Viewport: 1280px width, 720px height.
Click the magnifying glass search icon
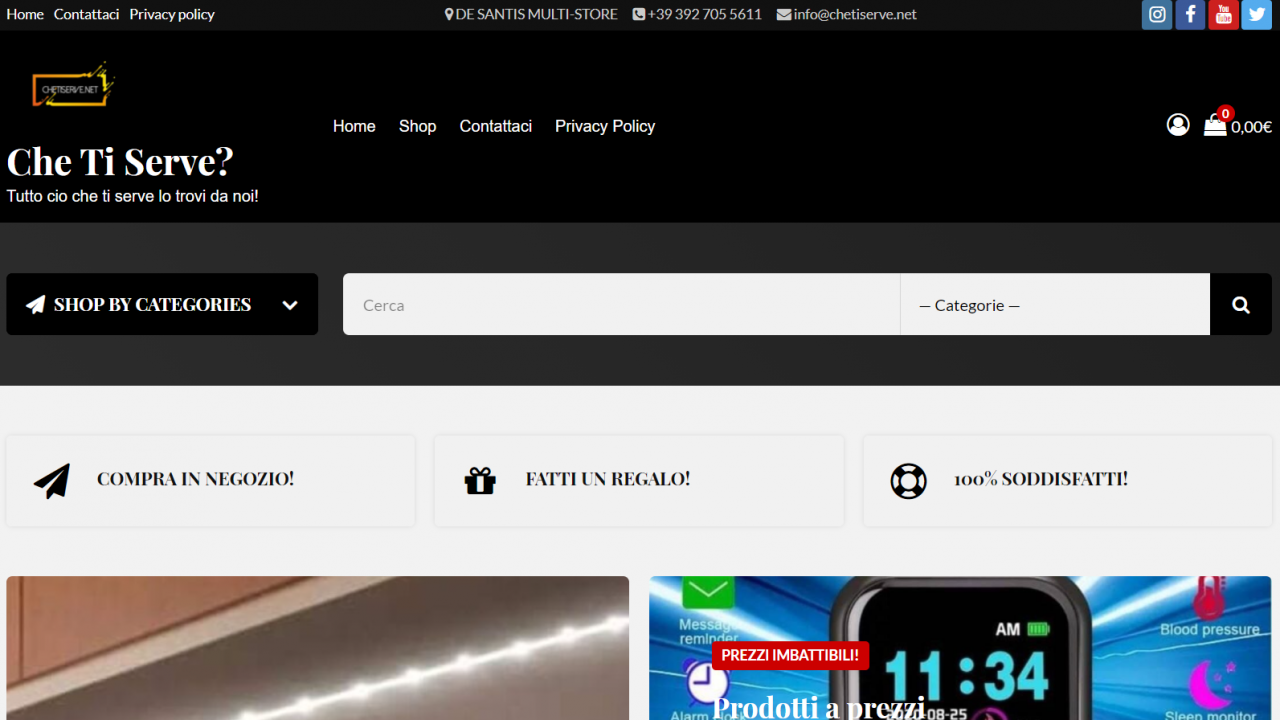point(1240,304)
